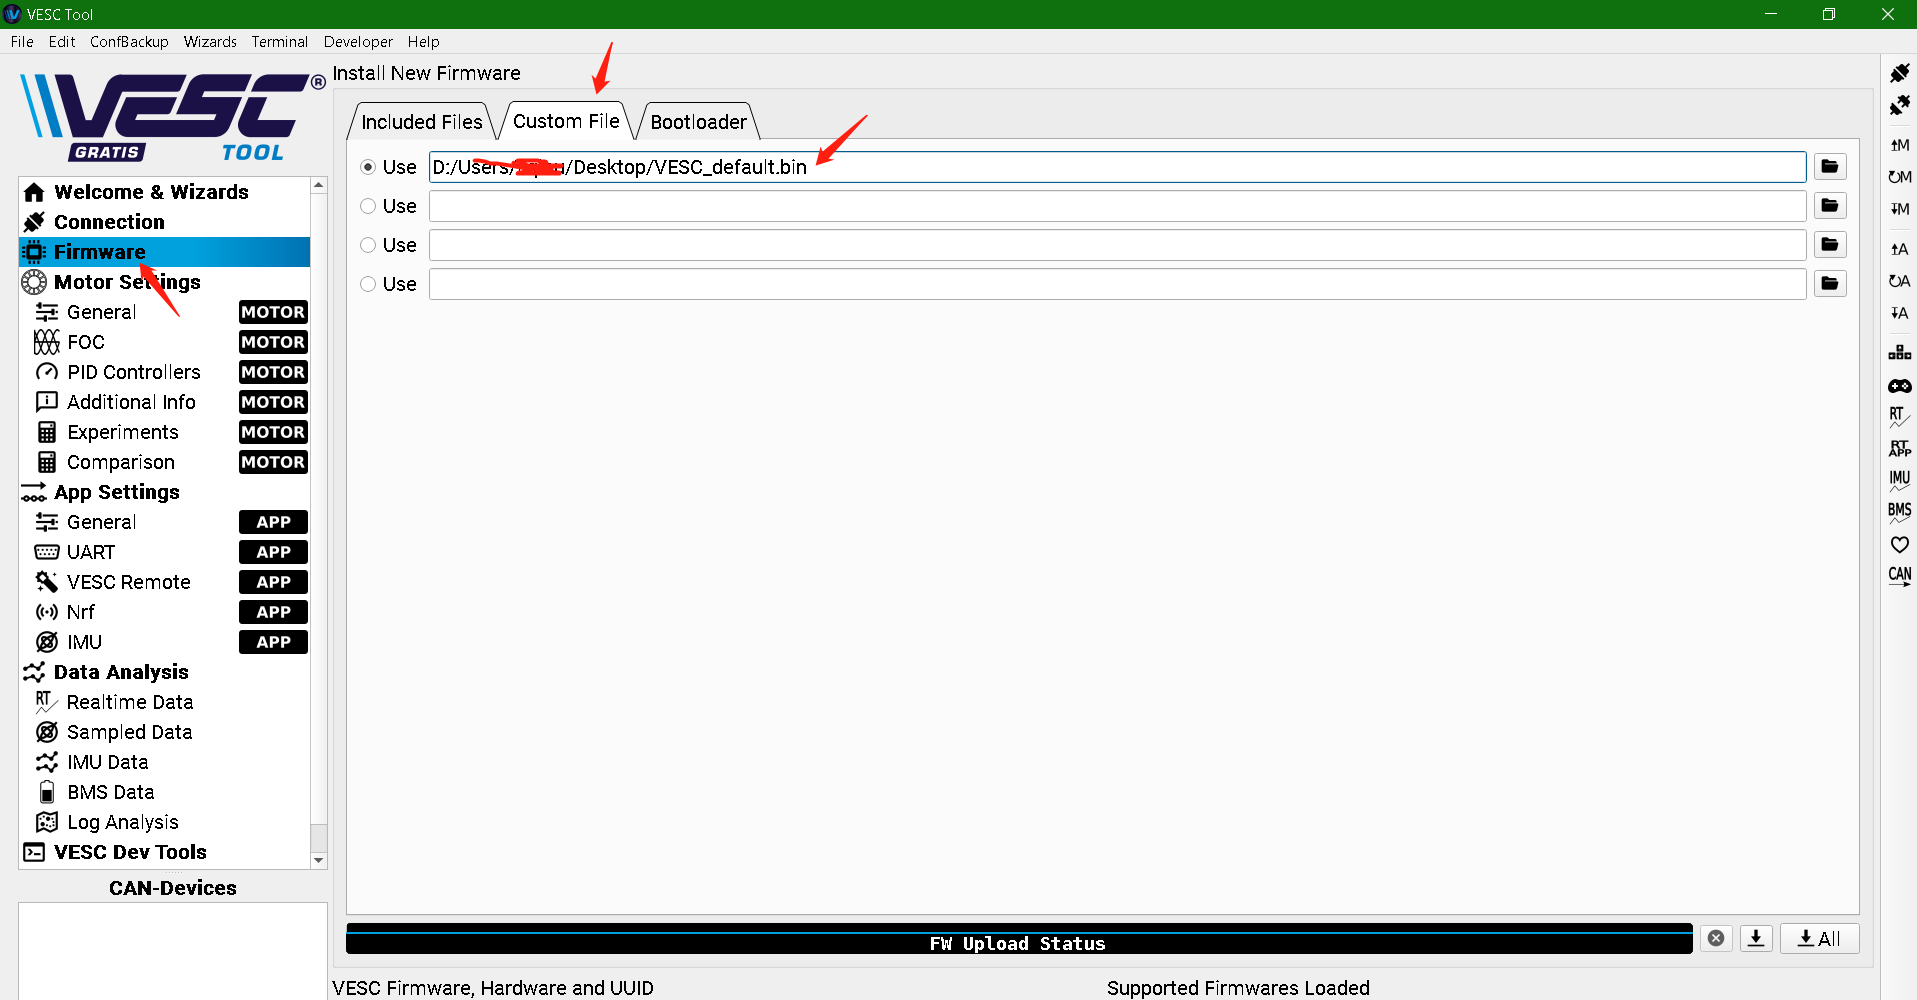Open App Settings section

pyautogui.click(x=164, y=492)
